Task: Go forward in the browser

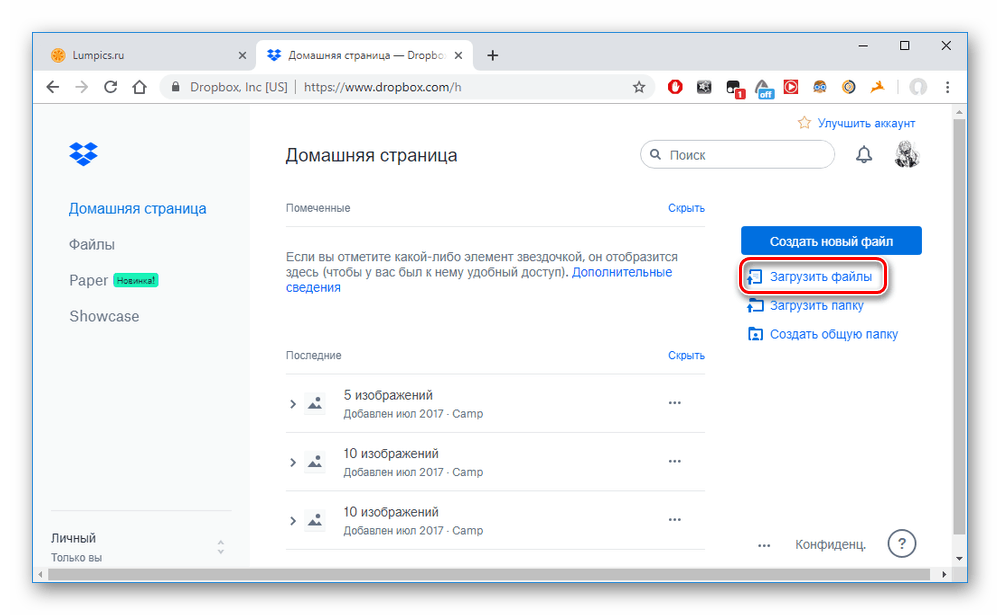Action: click(82, 87)
